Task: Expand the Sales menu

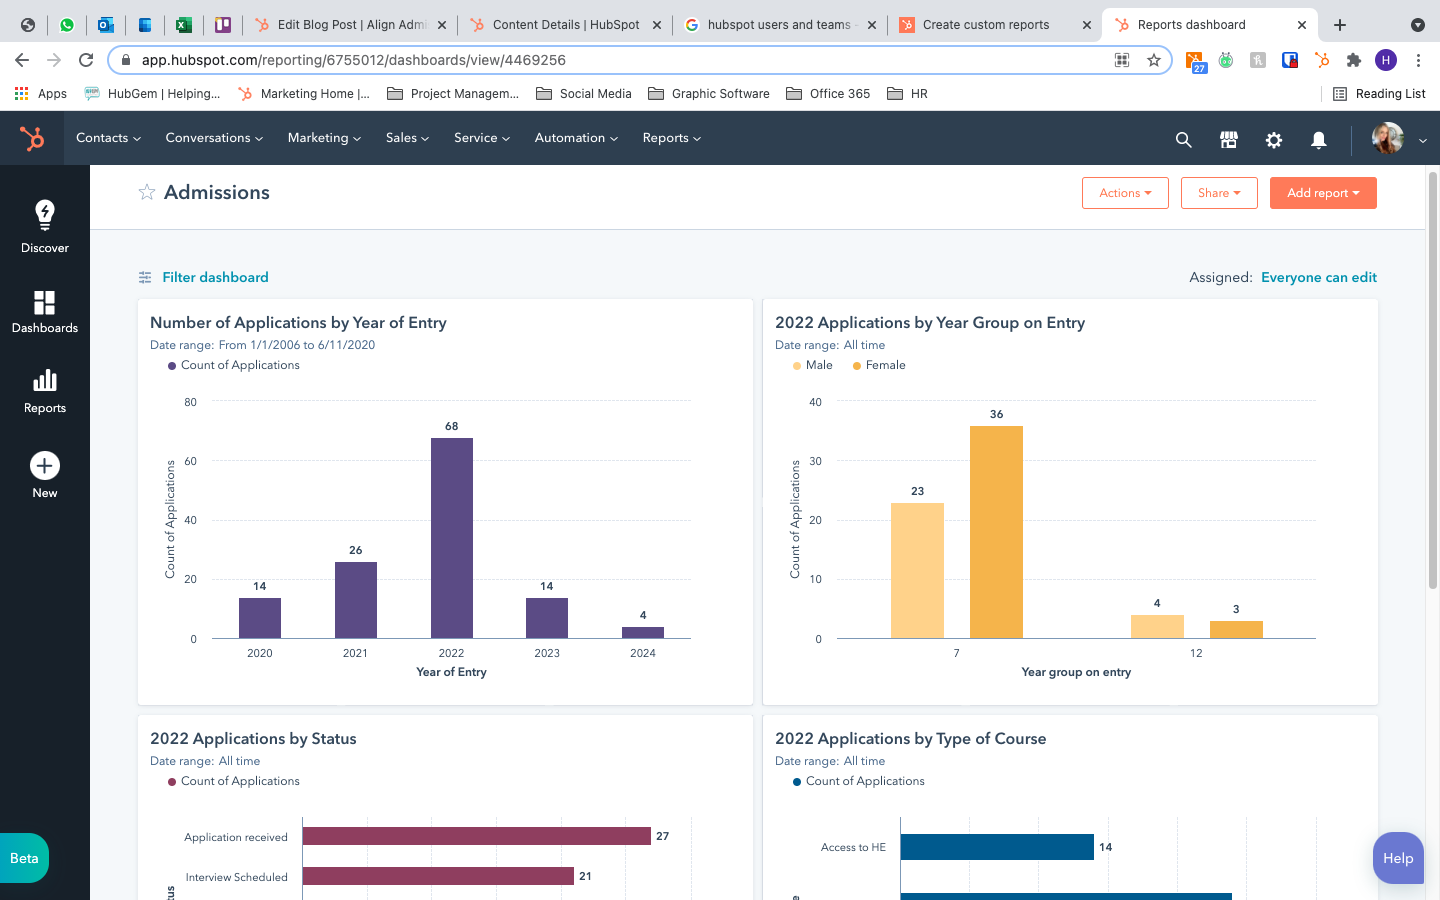Action: click(x=407, y=138)
